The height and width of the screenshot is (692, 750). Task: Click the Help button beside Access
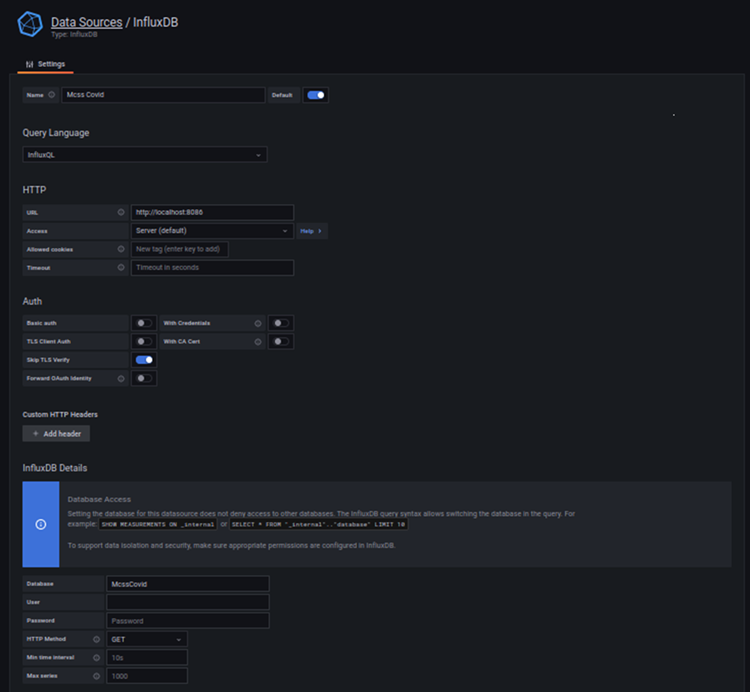311,231
